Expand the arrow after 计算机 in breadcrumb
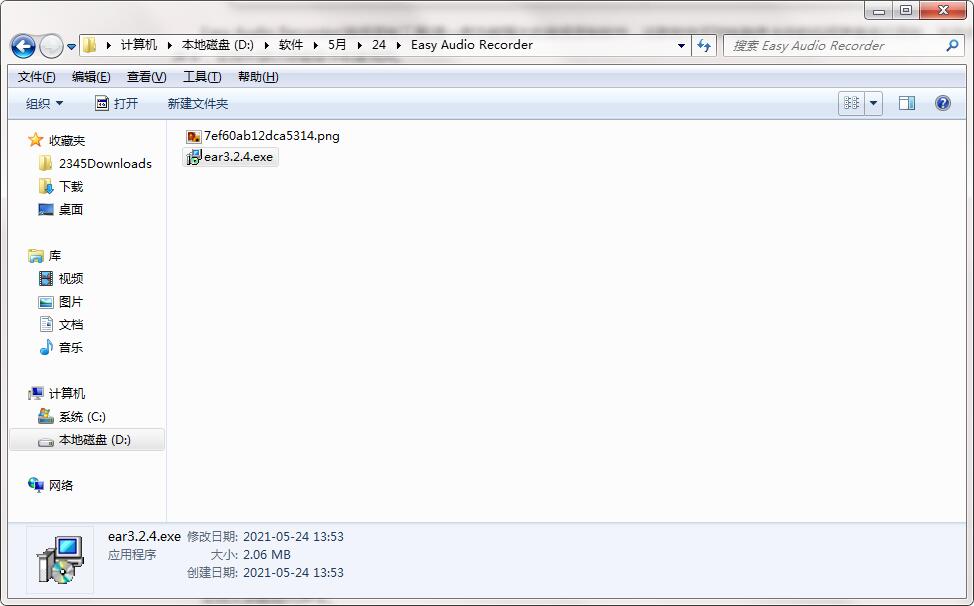The image size is (974, 606). (x=170, y=45)
